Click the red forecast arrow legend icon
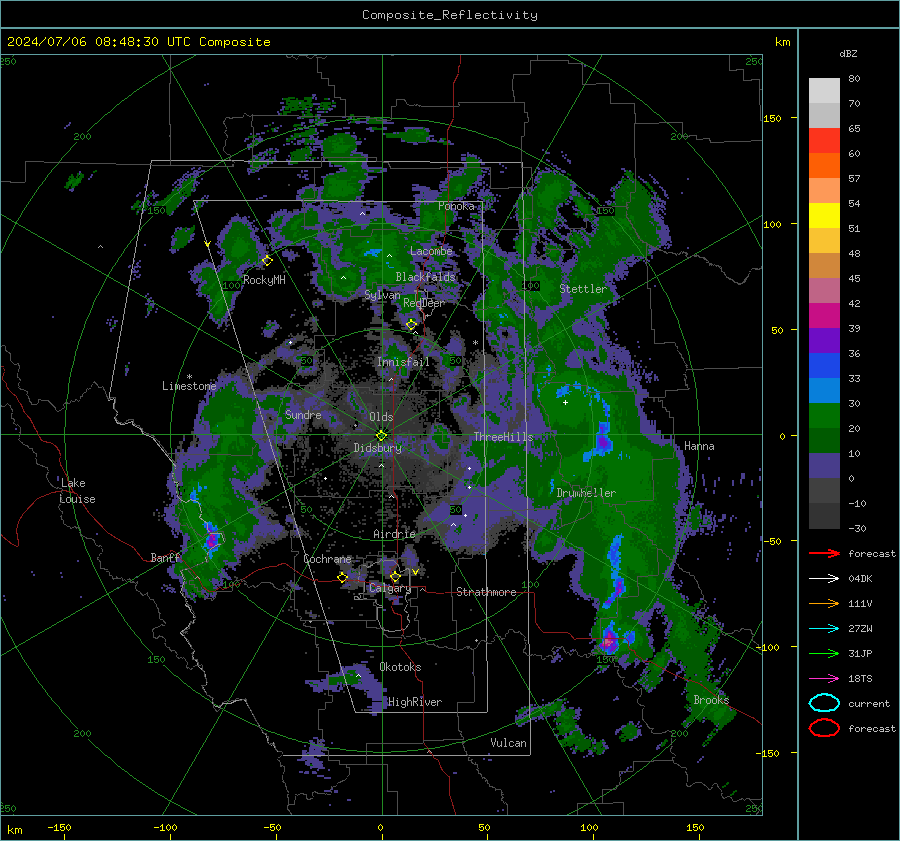The image size is (900, 841). coord(824,553)
